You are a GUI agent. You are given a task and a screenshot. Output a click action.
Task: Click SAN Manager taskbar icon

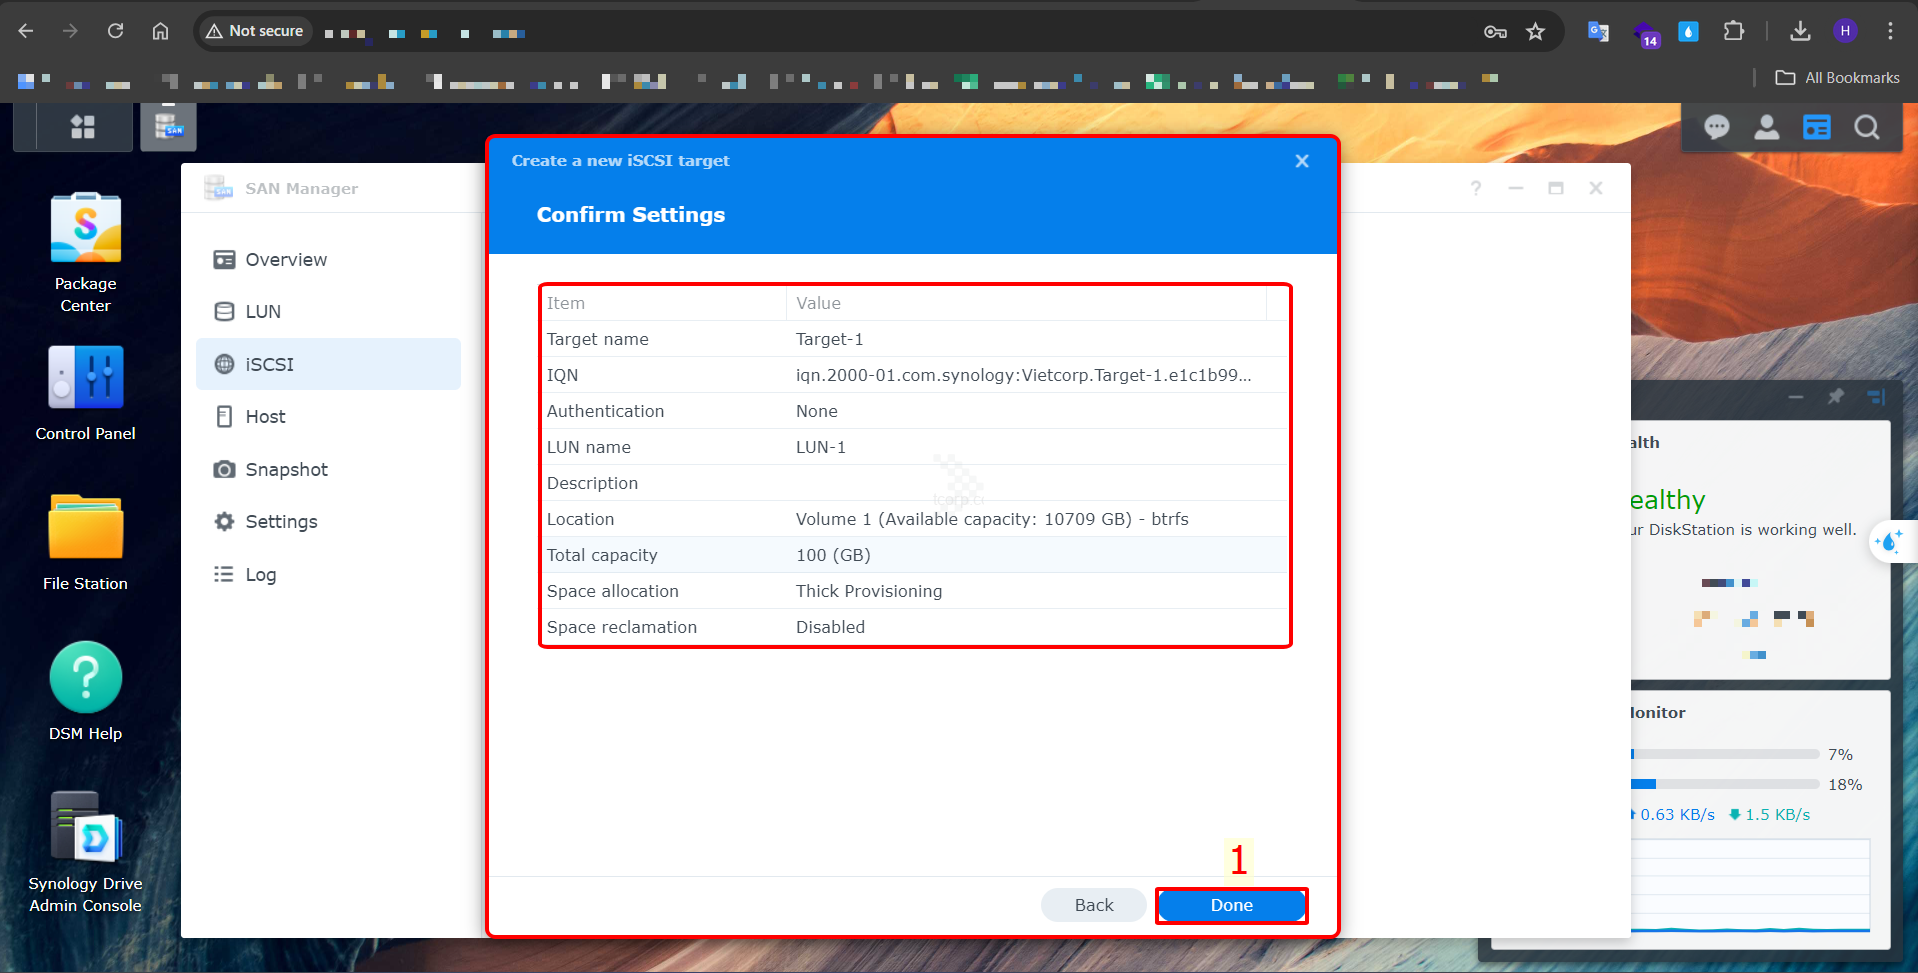(168, 127)
